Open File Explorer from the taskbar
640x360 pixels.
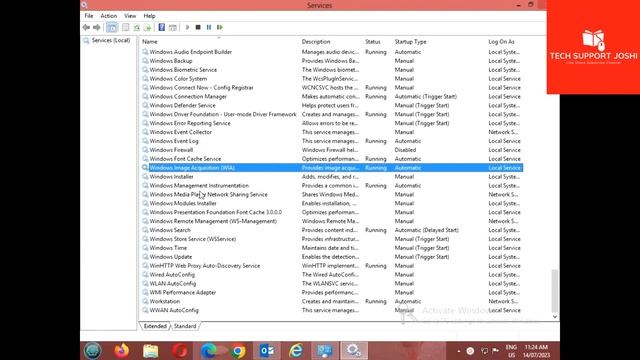151,351
